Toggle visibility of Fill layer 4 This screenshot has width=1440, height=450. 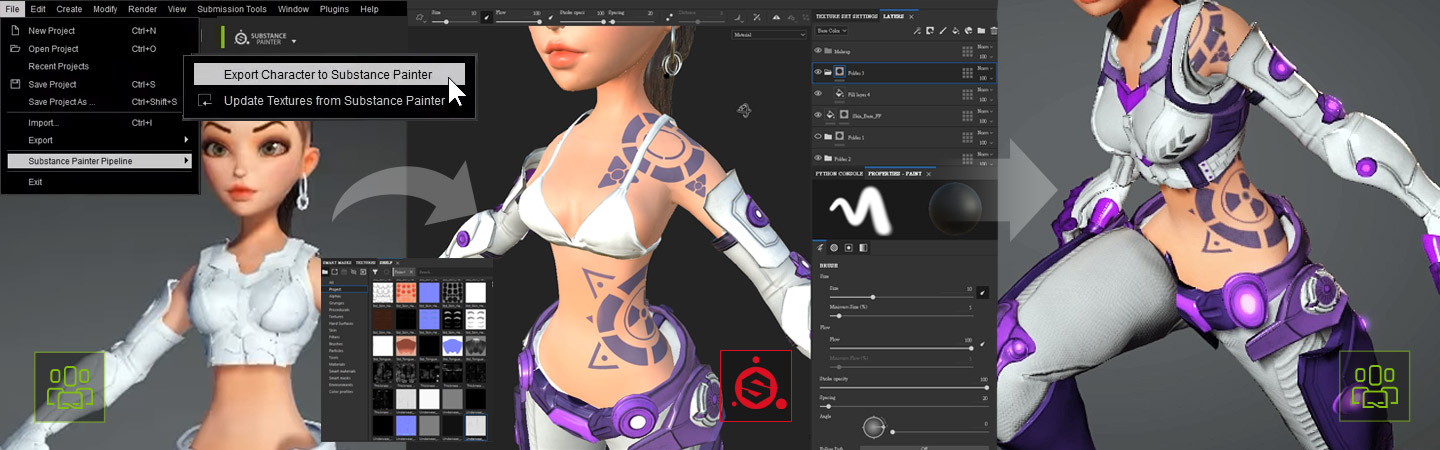point(818,94)
